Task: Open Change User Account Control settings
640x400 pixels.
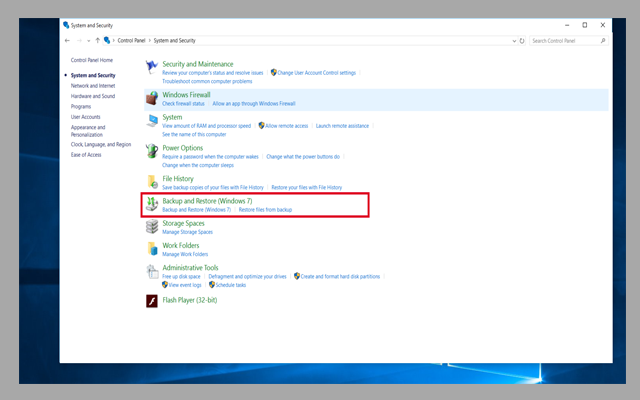Action: [316, 73]
